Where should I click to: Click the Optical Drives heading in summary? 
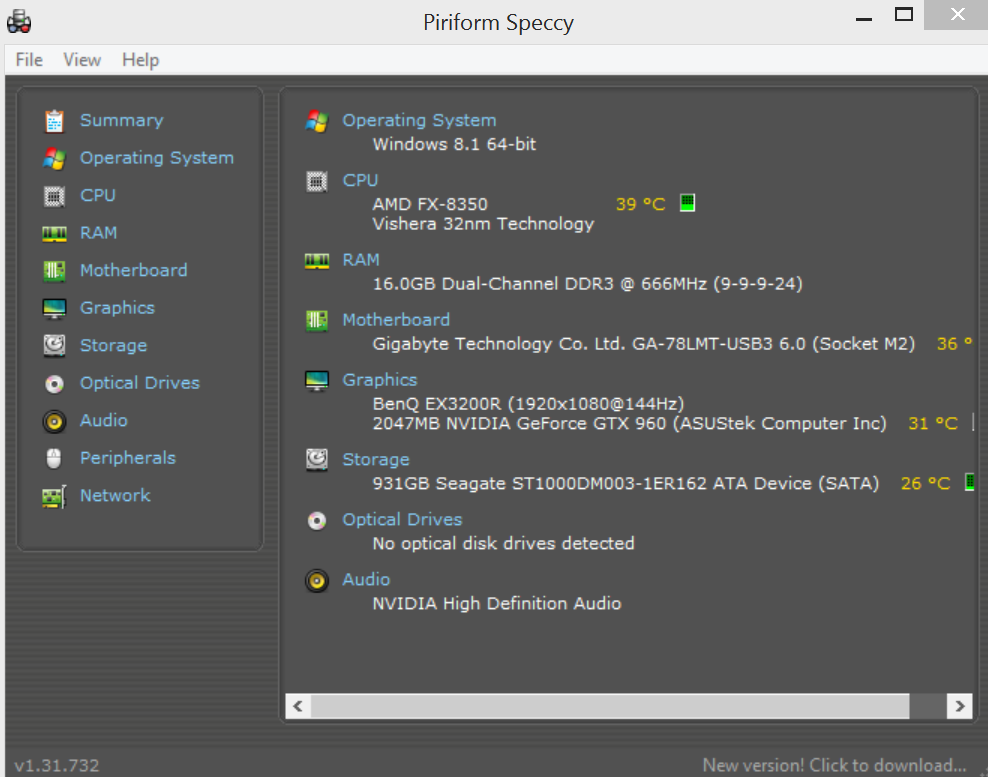pos(402,519)
